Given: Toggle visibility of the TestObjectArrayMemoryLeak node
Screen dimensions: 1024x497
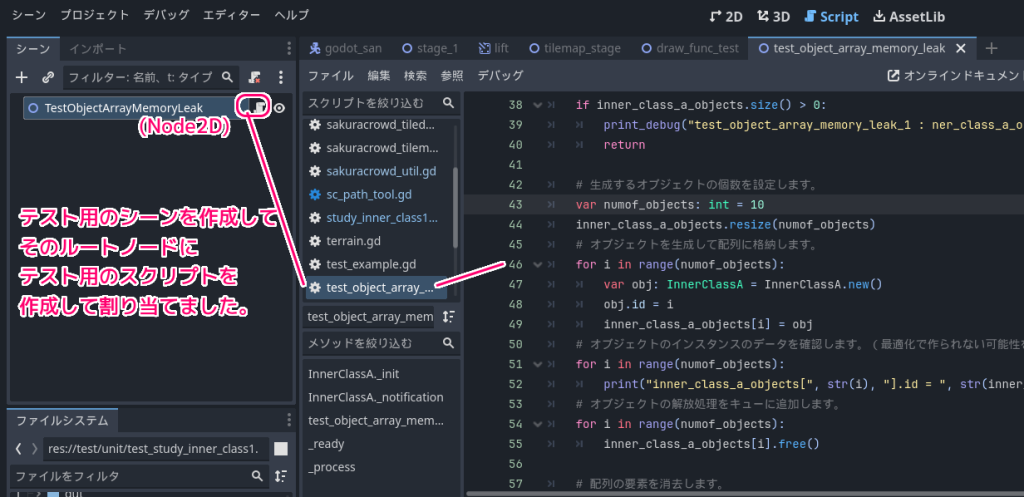Looking at the screenshot, I should [280, 108].
